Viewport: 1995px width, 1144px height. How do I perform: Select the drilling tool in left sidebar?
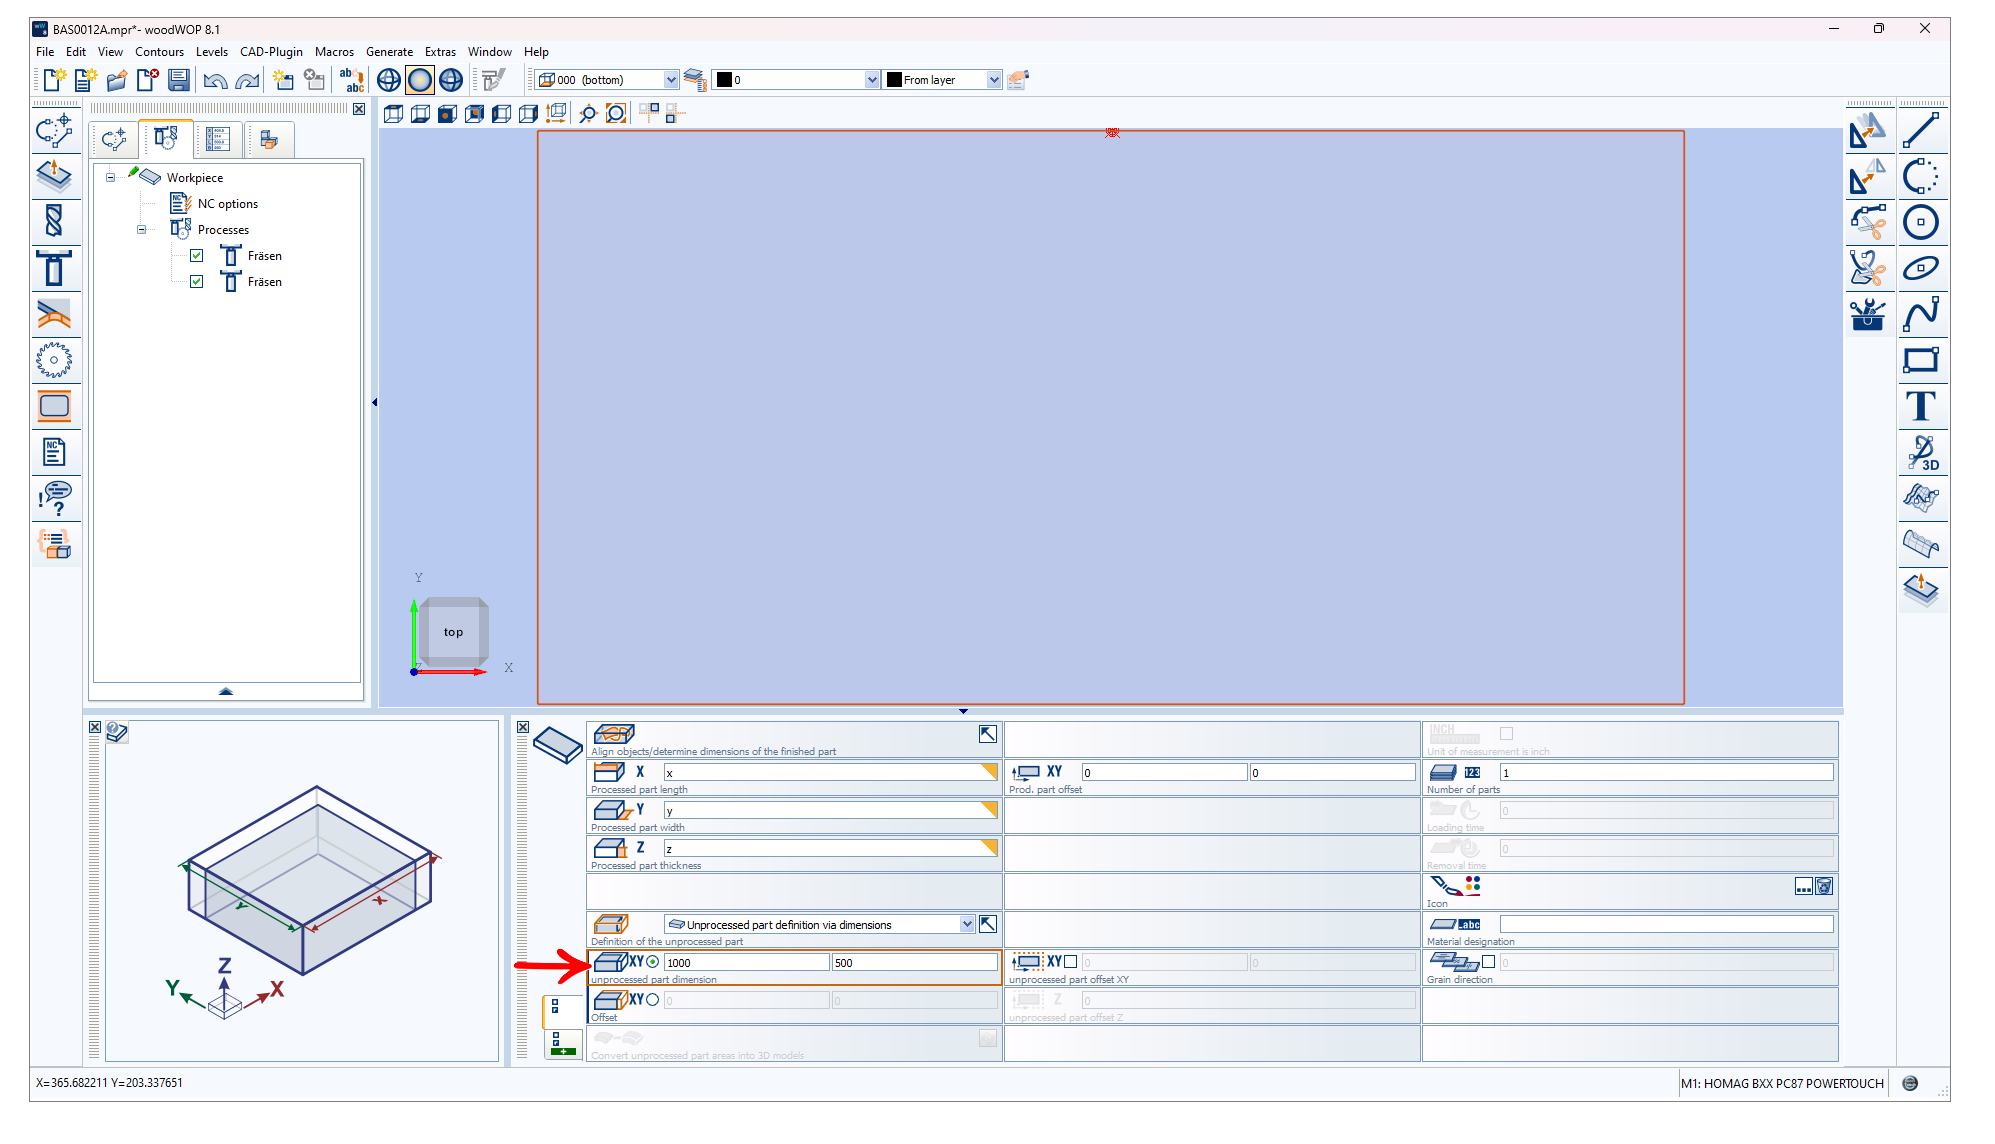54,221
